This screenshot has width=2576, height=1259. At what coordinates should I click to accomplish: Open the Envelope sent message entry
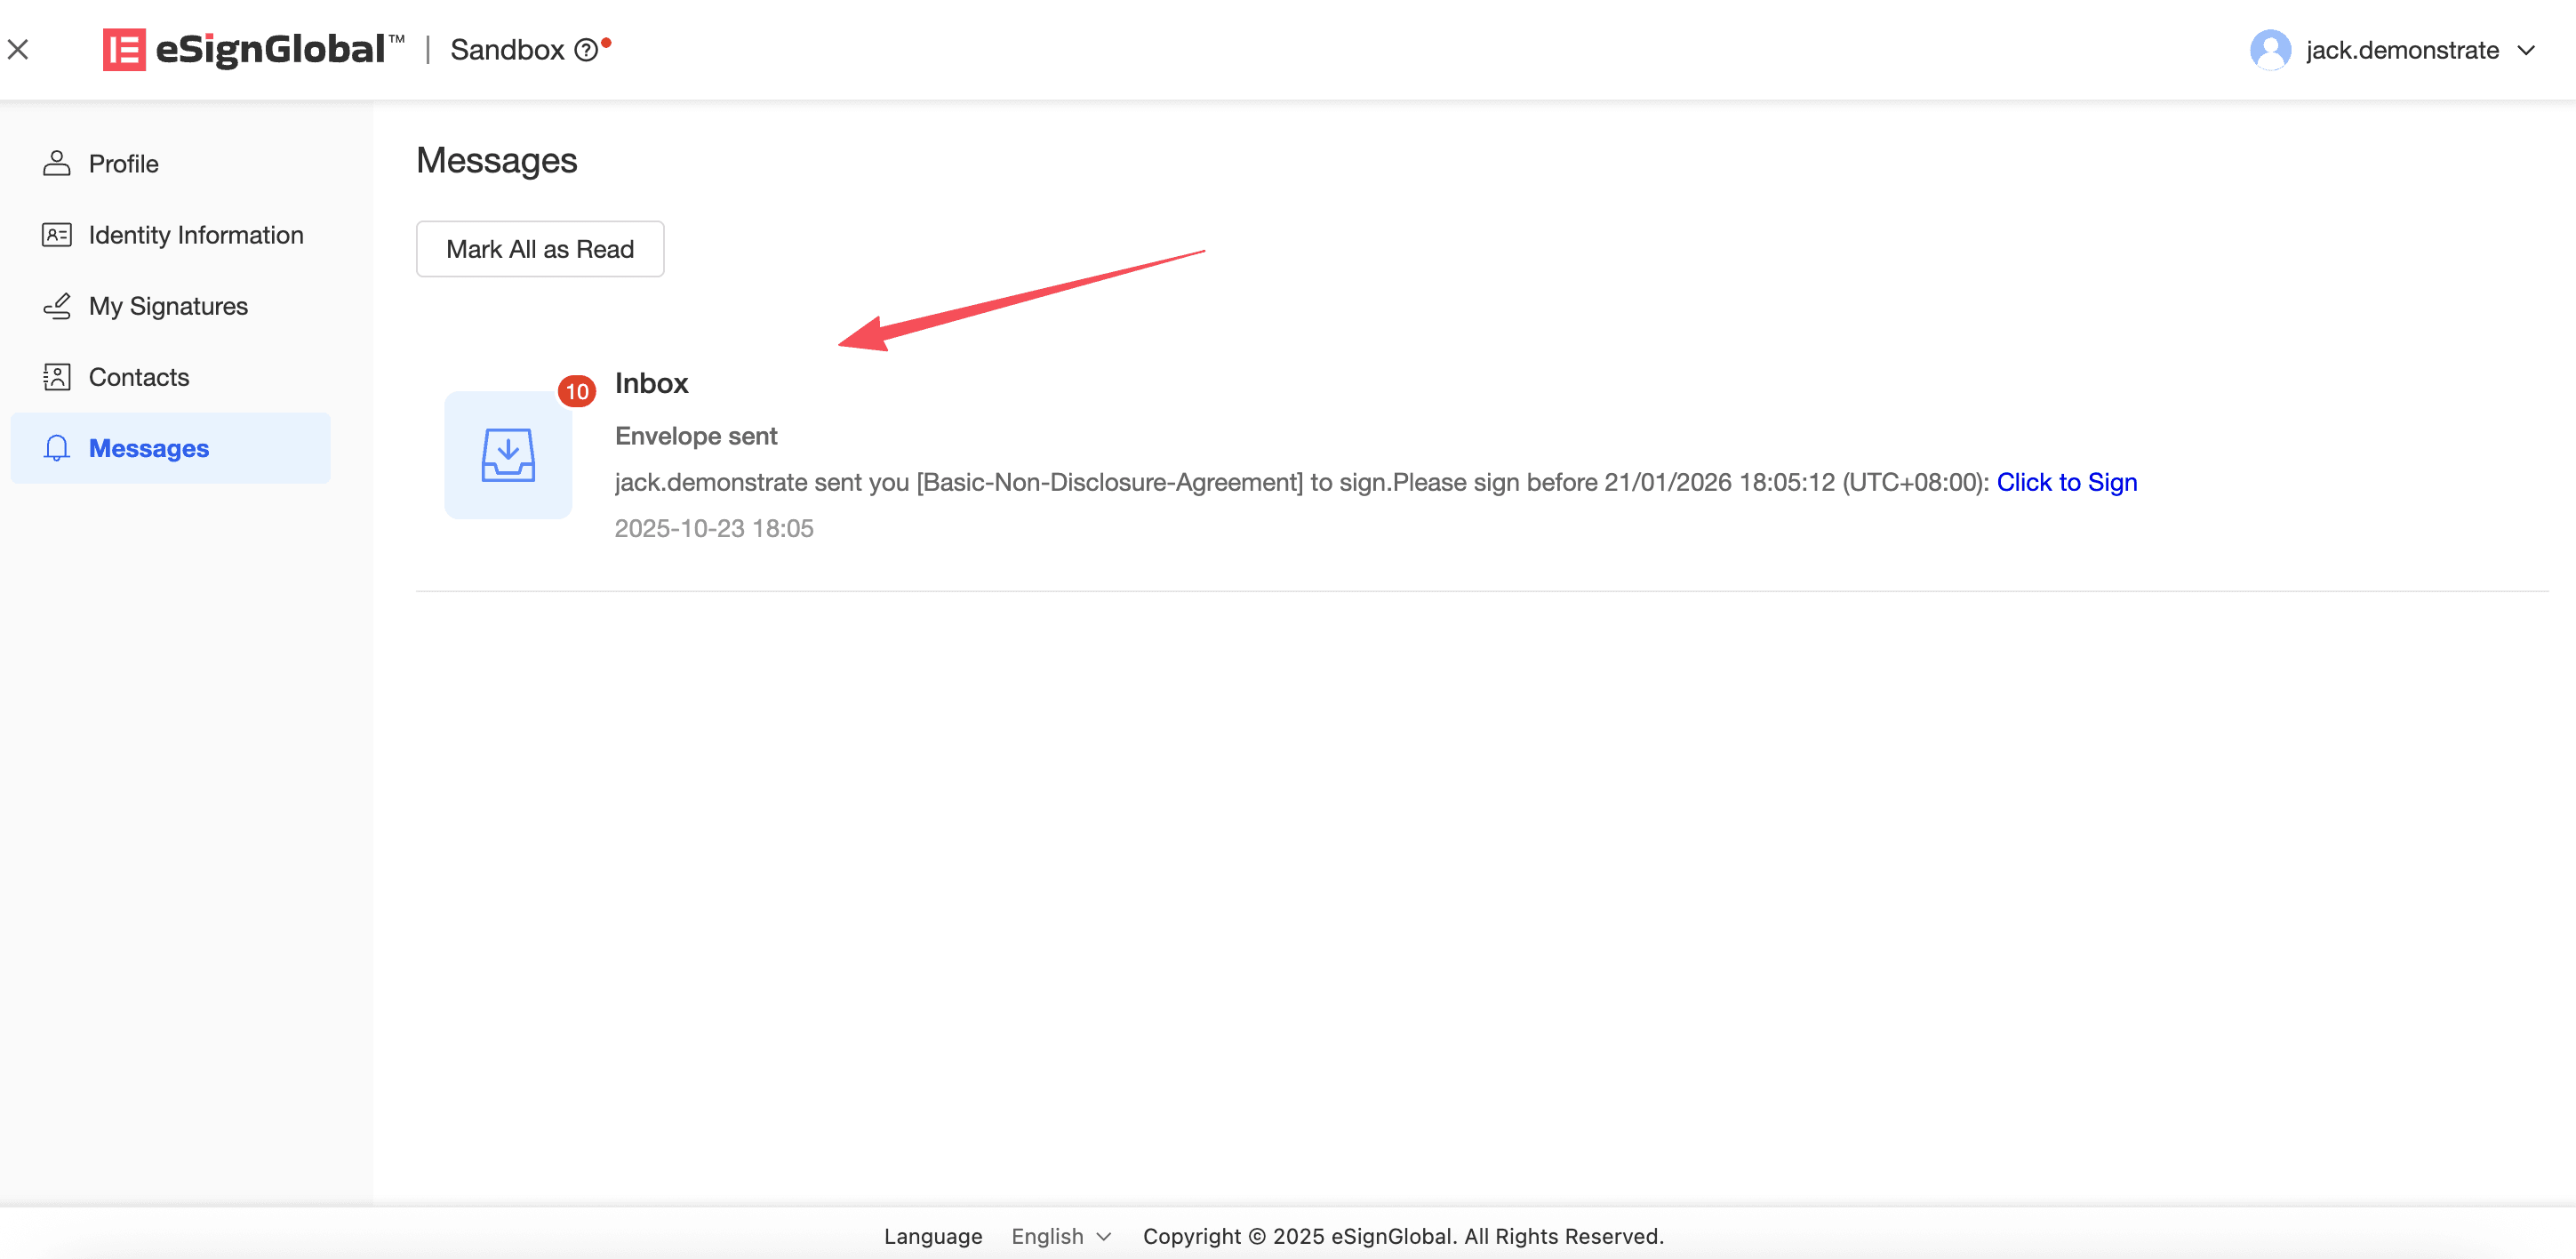pos(696,436)
